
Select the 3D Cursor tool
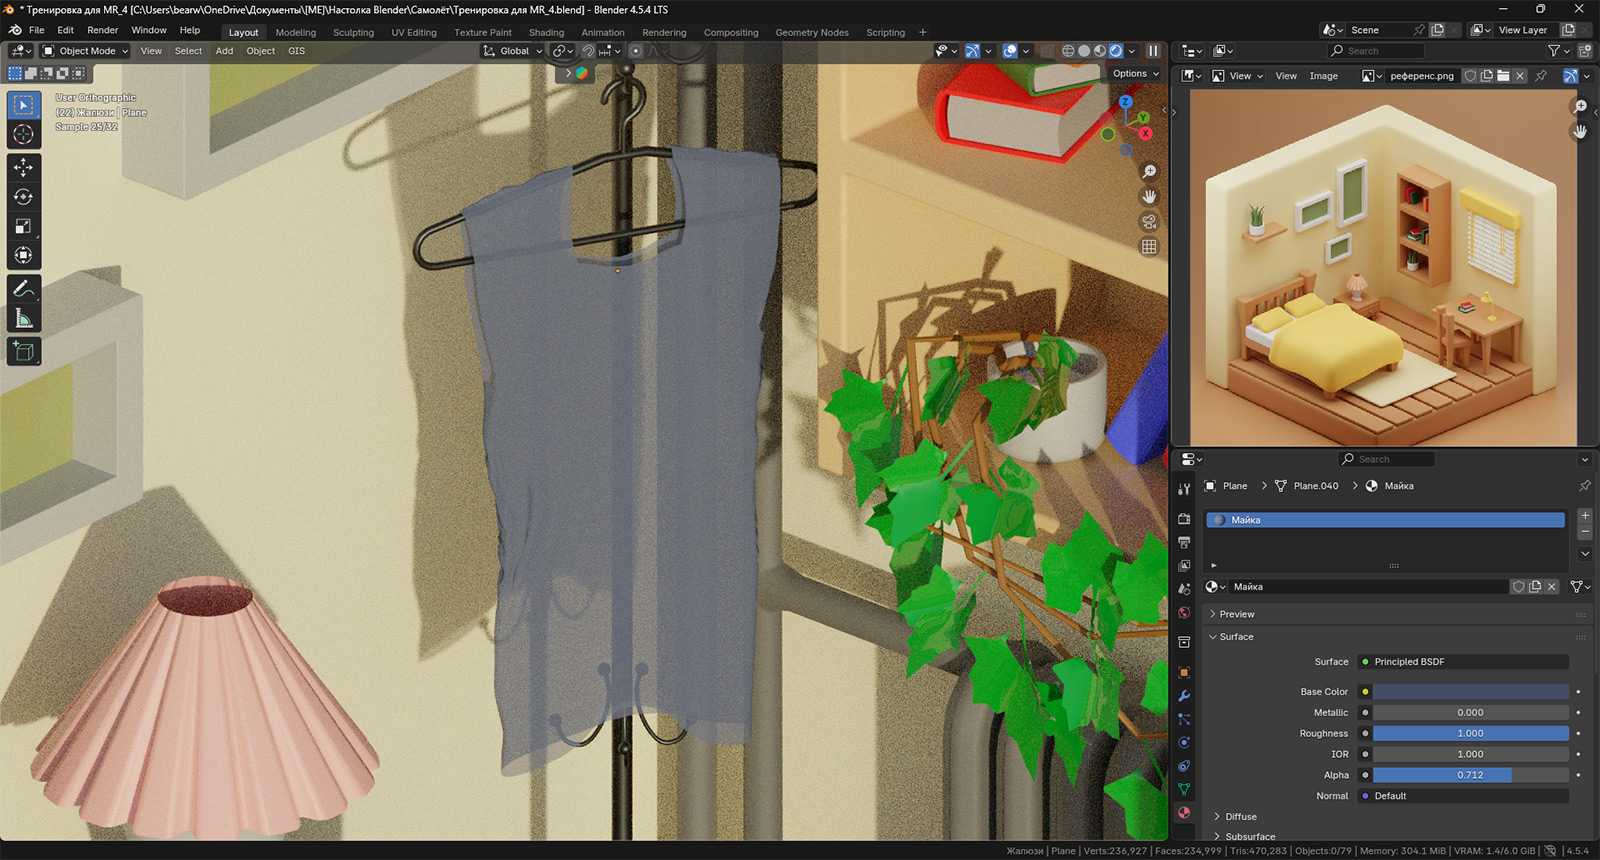[23, 134]
